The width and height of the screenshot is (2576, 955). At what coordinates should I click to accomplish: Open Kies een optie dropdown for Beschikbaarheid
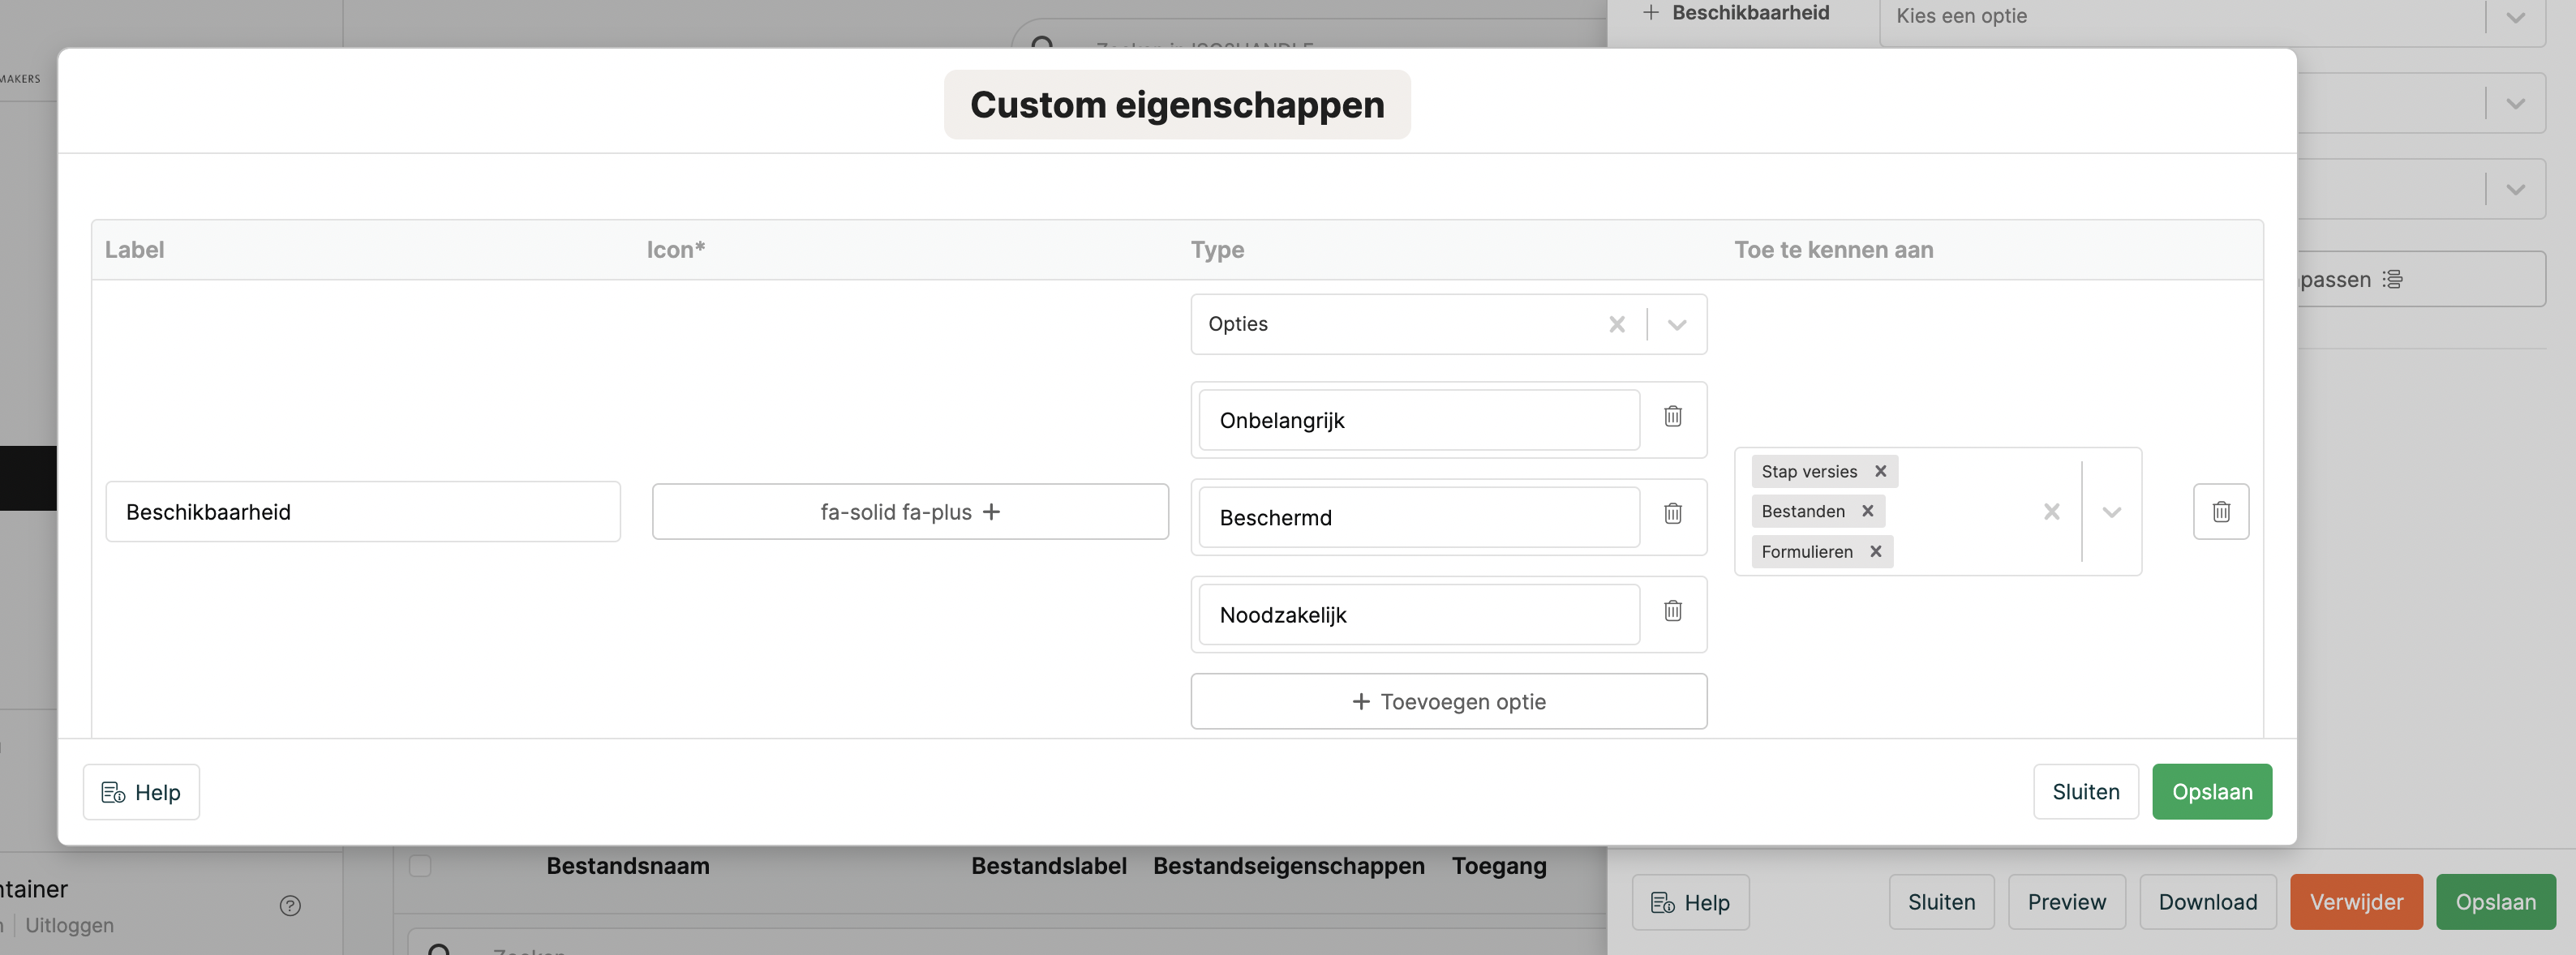[2211, 17]
